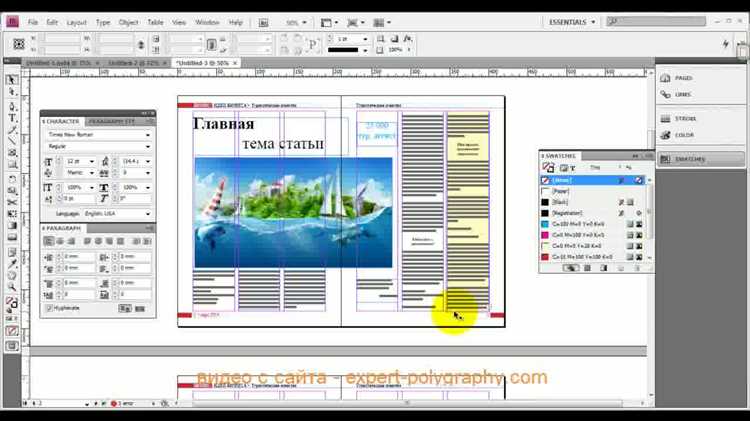Click the toolbox fill and stroke indicator
Image resolution: width=750 pixels, height=421 pixels.
pos(12,303)
